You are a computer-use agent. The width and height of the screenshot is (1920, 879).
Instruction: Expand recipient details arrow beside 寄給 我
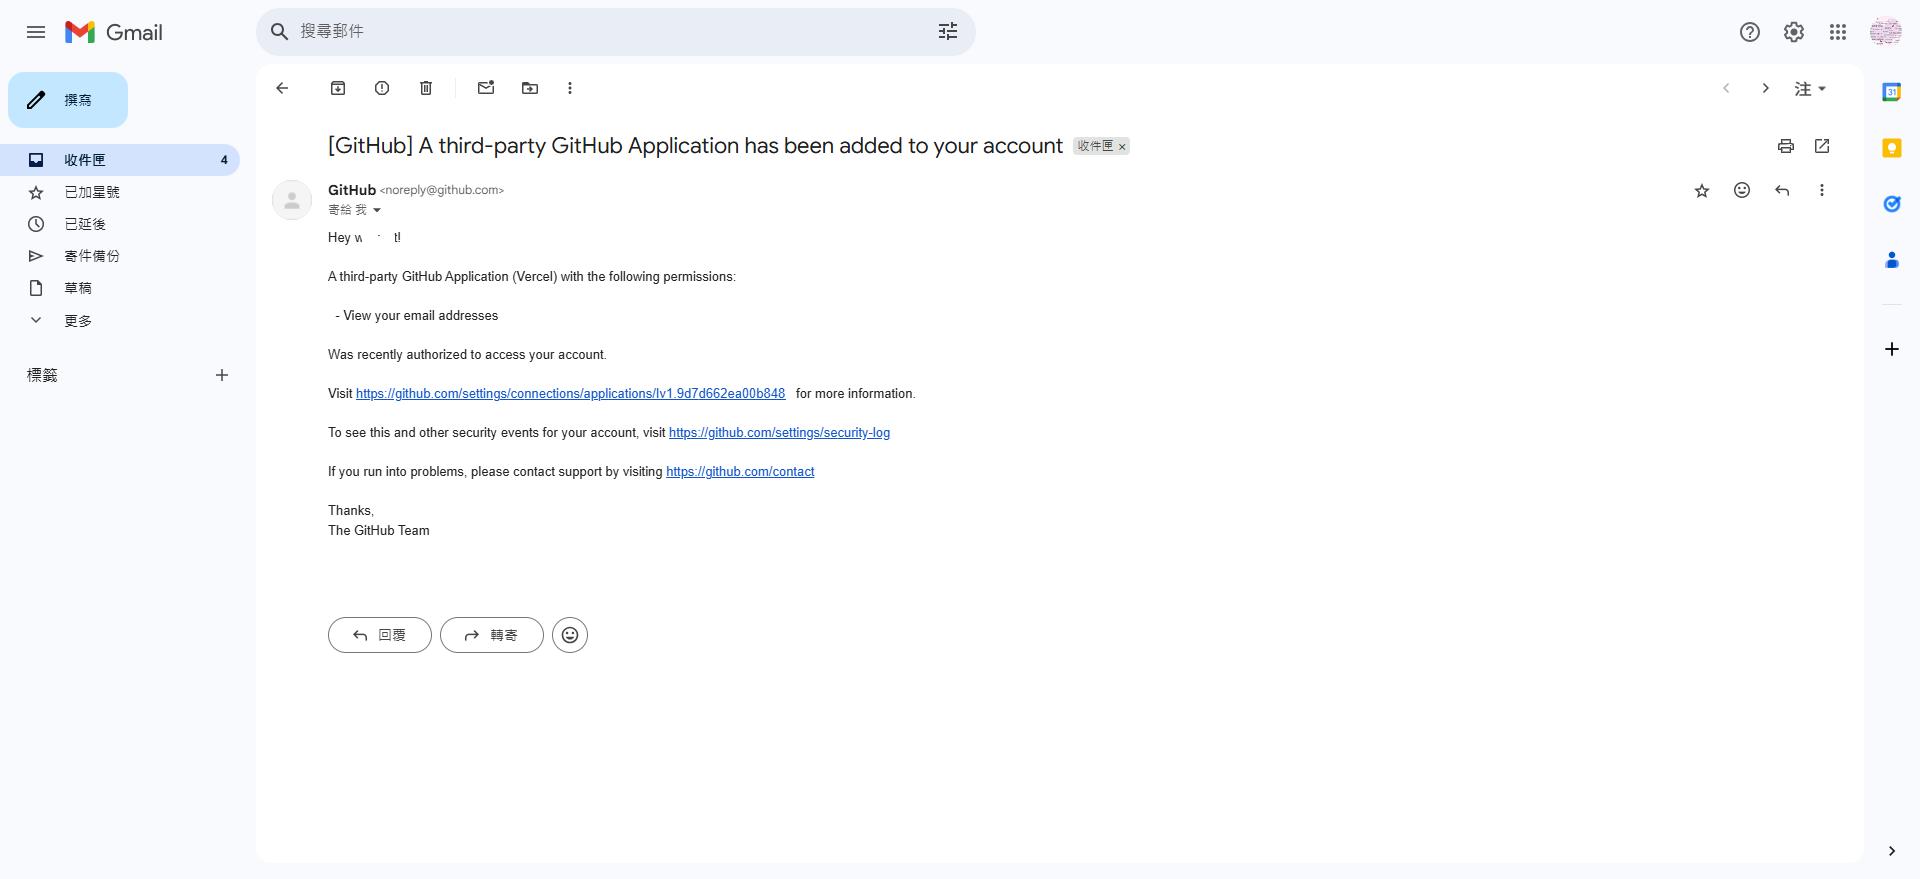point(377,210)
